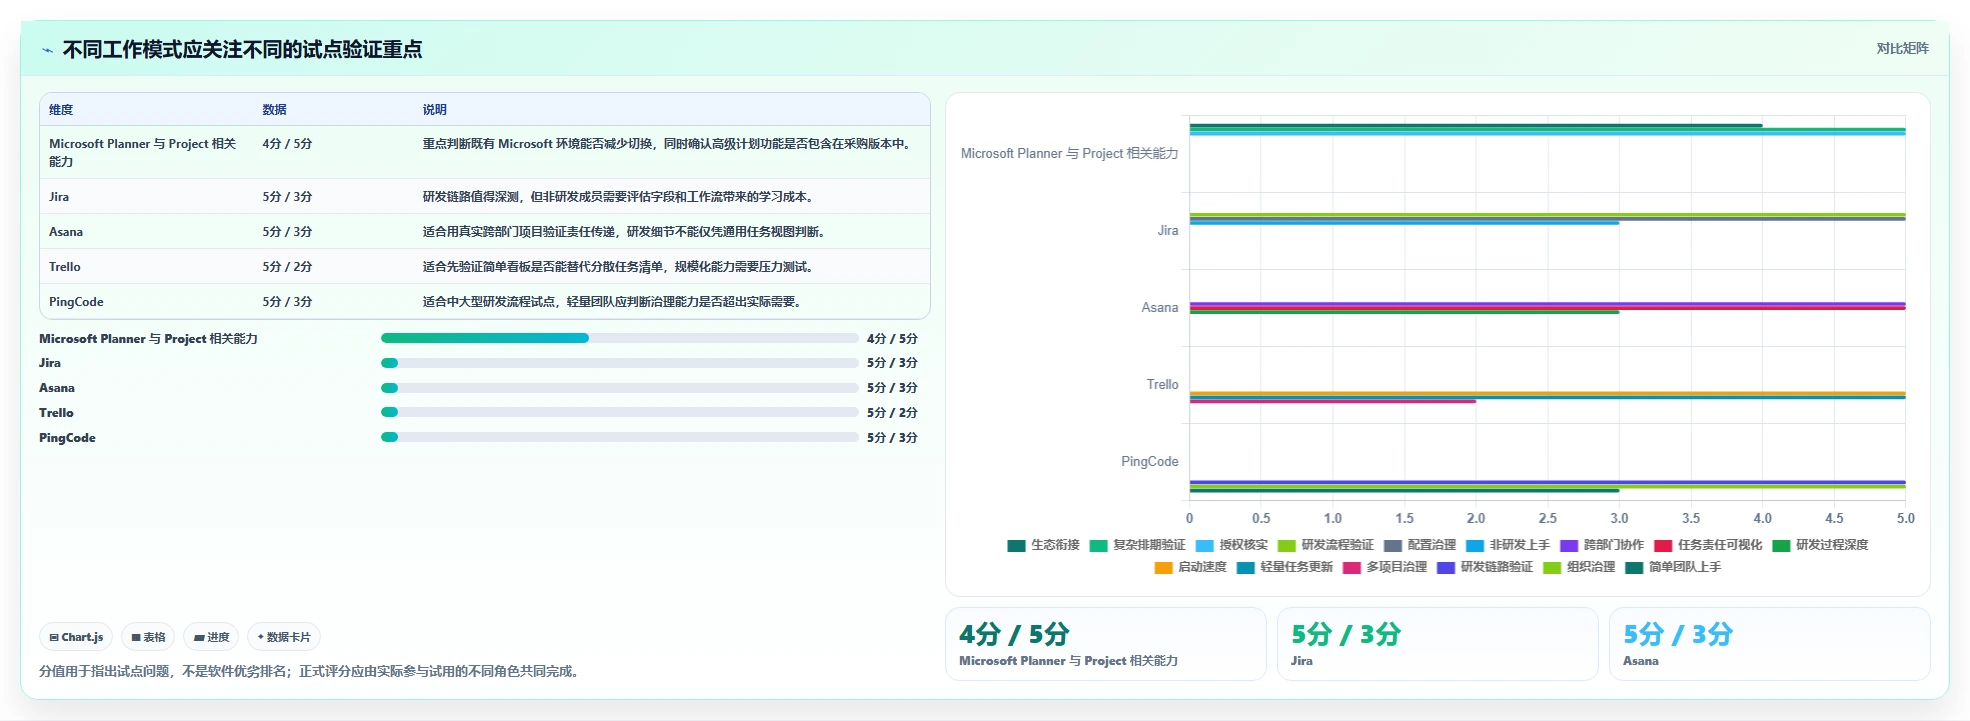The image size is (1970, 721).
Task: Click the PingCode progress bar
Action: [x=620, y=437]
